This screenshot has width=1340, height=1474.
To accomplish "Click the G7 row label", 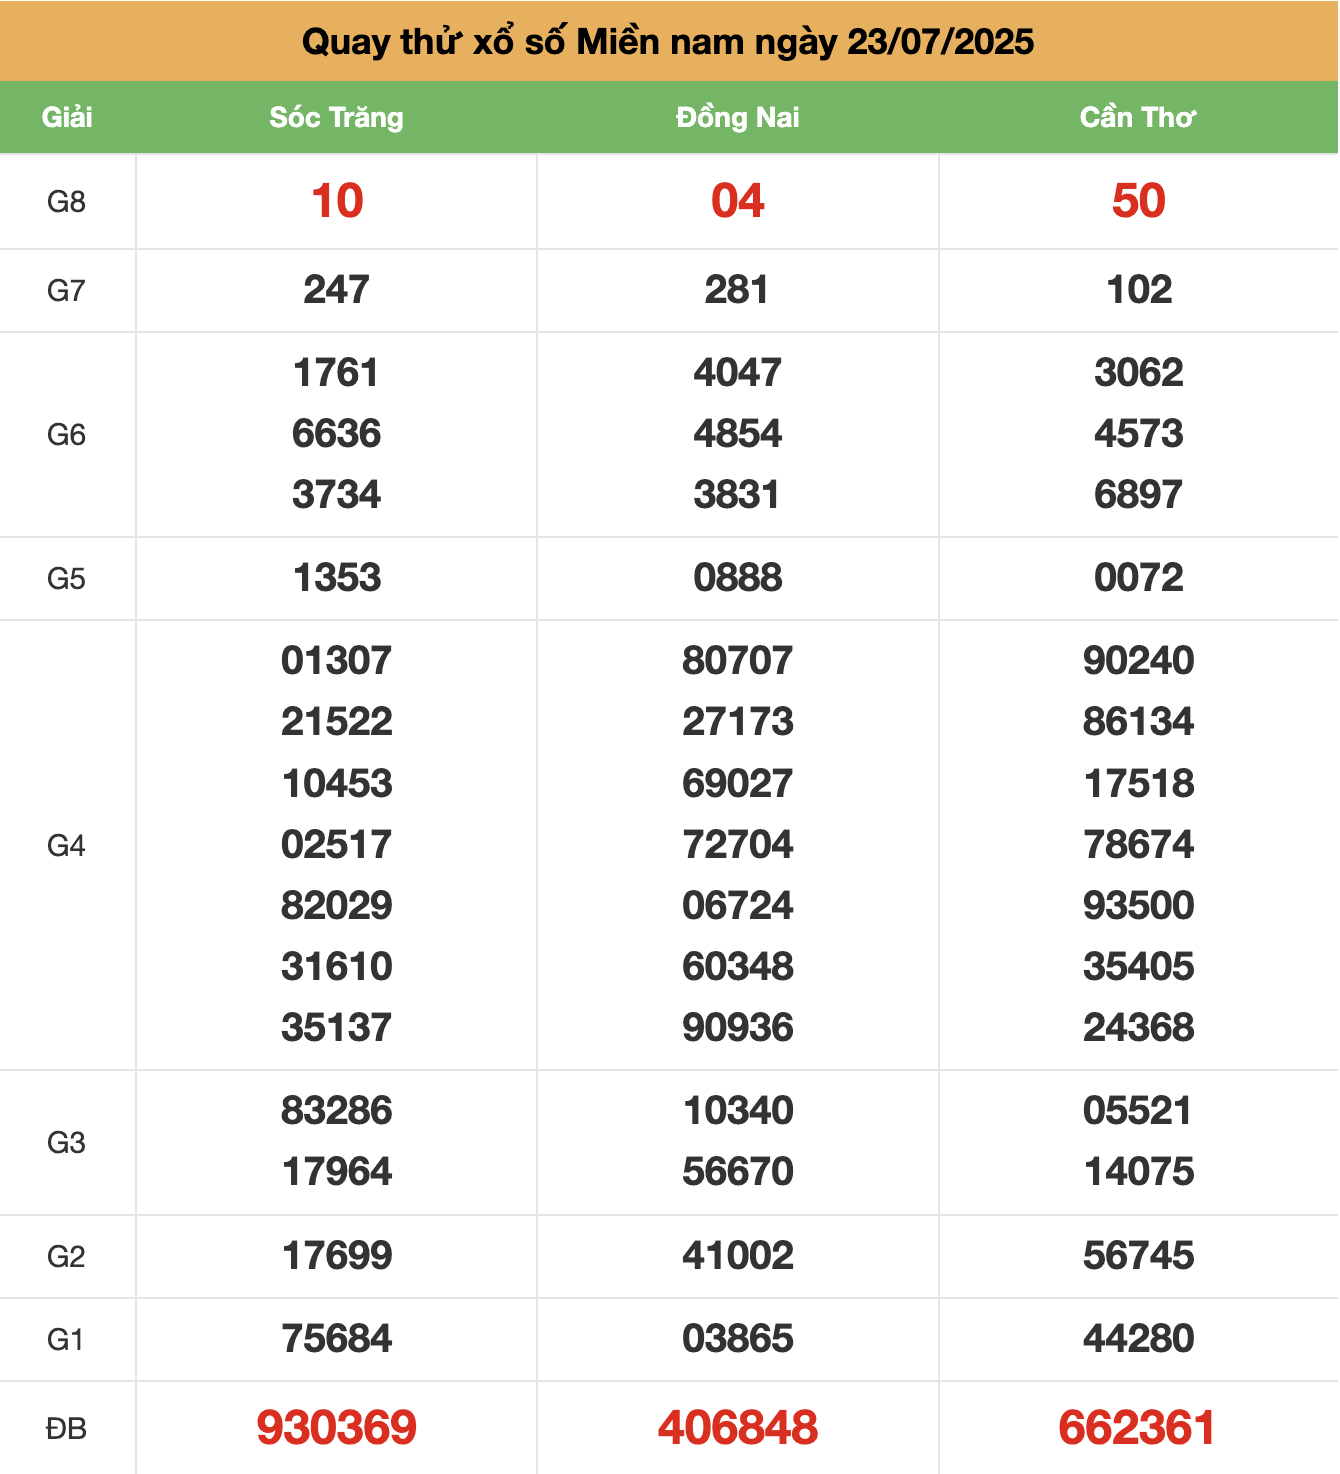I will click(66, 291).
